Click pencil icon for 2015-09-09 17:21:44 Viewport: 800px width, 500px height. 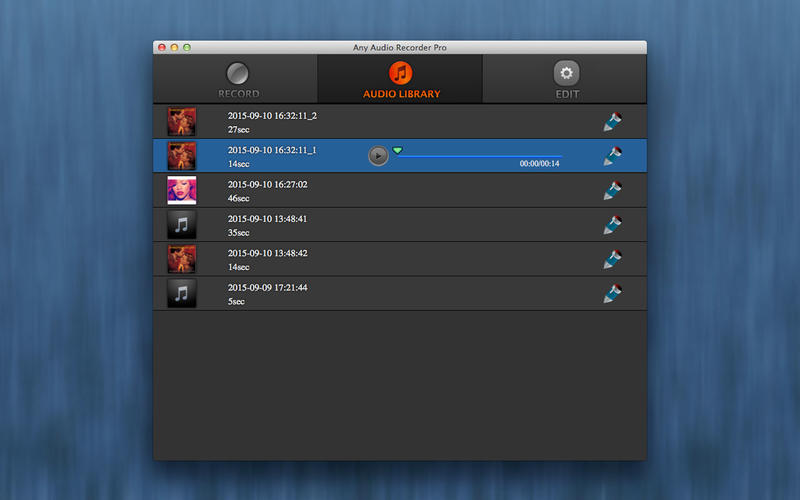[x=612, y=293]
